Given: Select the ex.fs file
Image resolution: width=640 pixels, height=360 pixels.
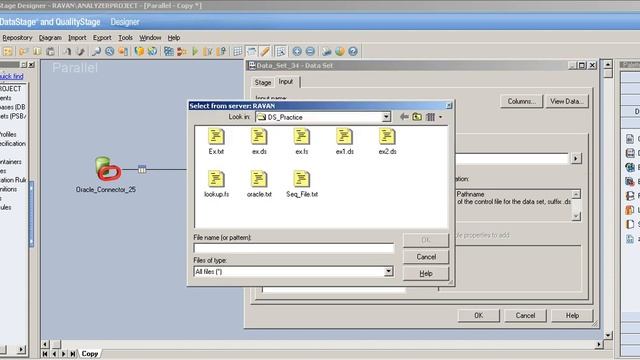Looking at the screenshot, I should (x=302, y=141).
